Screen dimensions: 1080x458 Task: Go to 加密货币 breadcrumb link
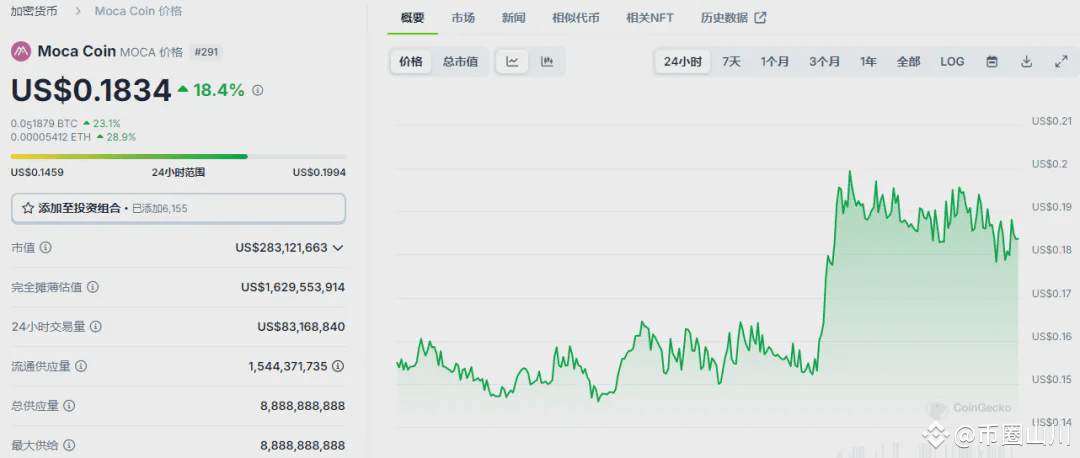34,11
